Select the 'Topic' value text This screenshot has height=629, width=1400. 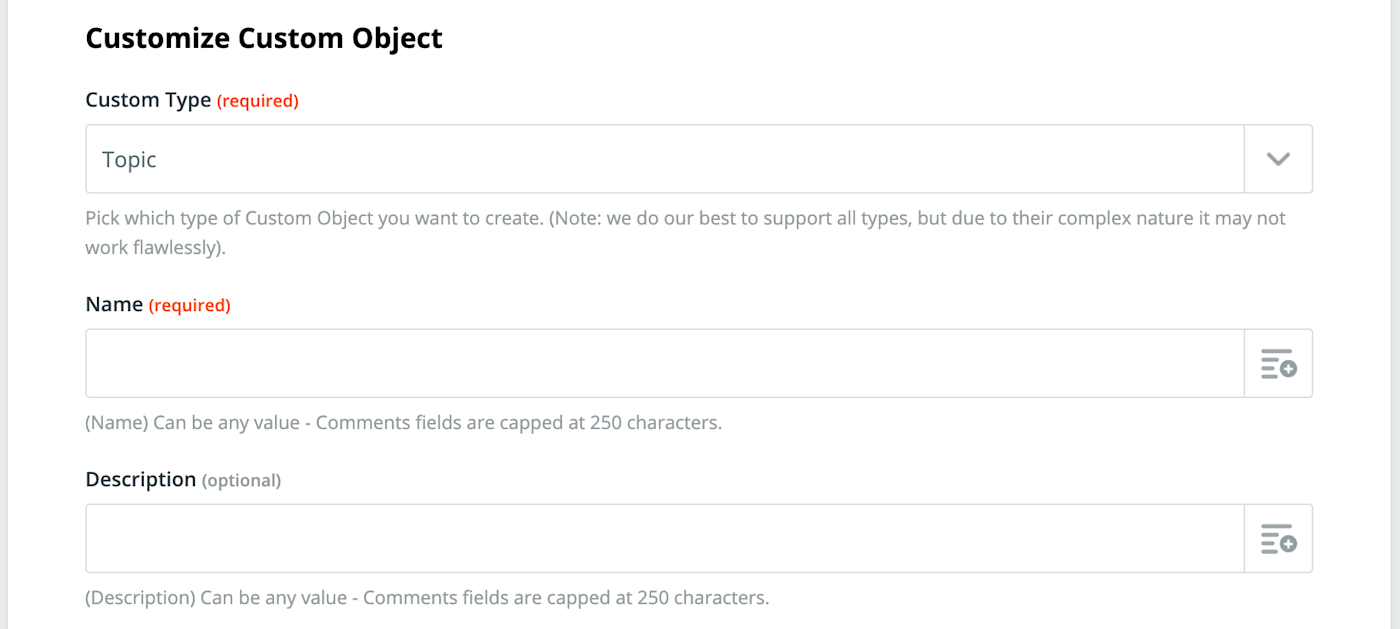click(130, 160)
